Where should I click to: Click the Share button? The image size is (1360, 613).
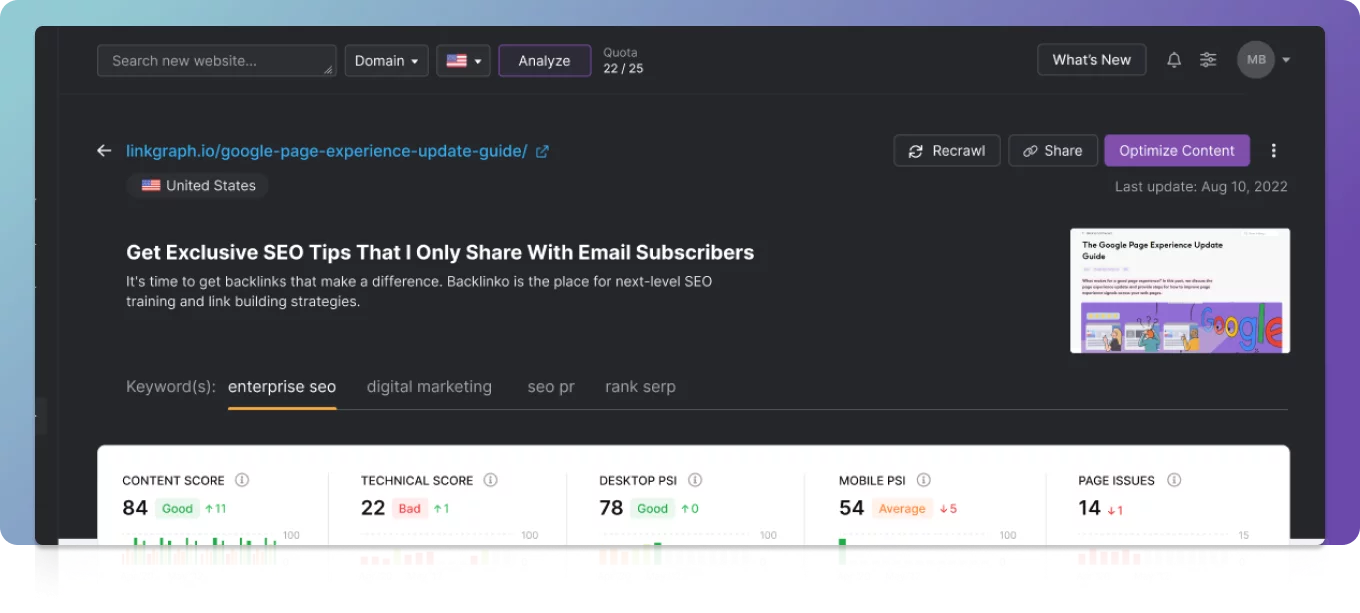[1053, 151]
